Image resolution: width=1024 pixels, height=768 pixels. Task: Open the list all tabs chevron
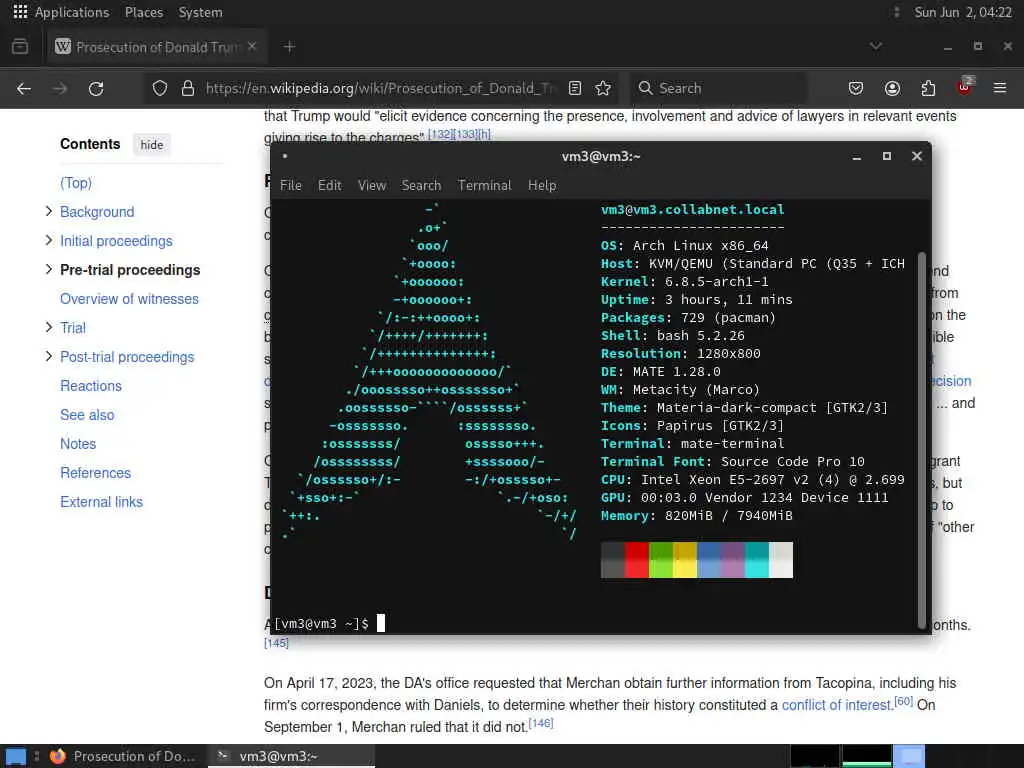pyautogui.click(x=876, y=46)
